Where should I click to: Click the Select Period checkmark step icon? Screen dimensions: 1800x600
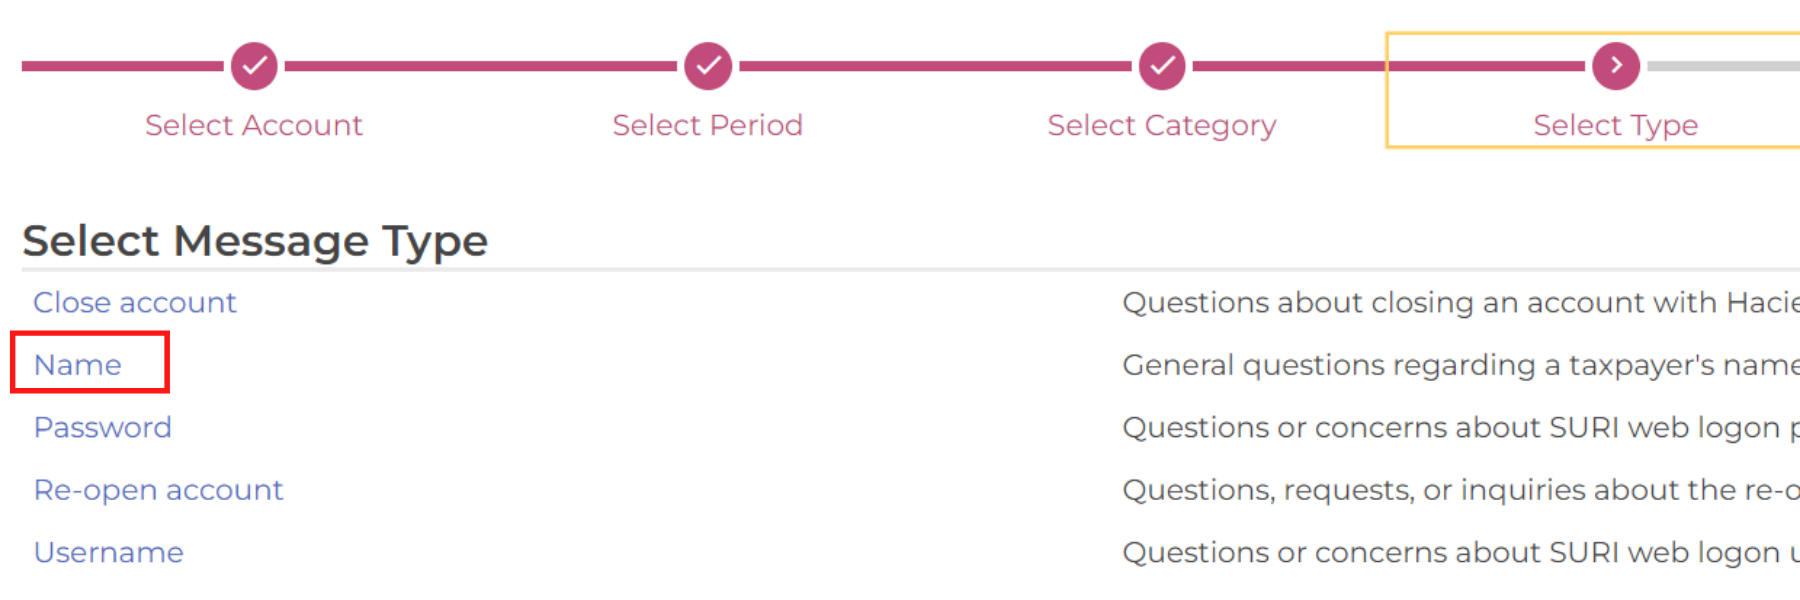coord(708,66)
